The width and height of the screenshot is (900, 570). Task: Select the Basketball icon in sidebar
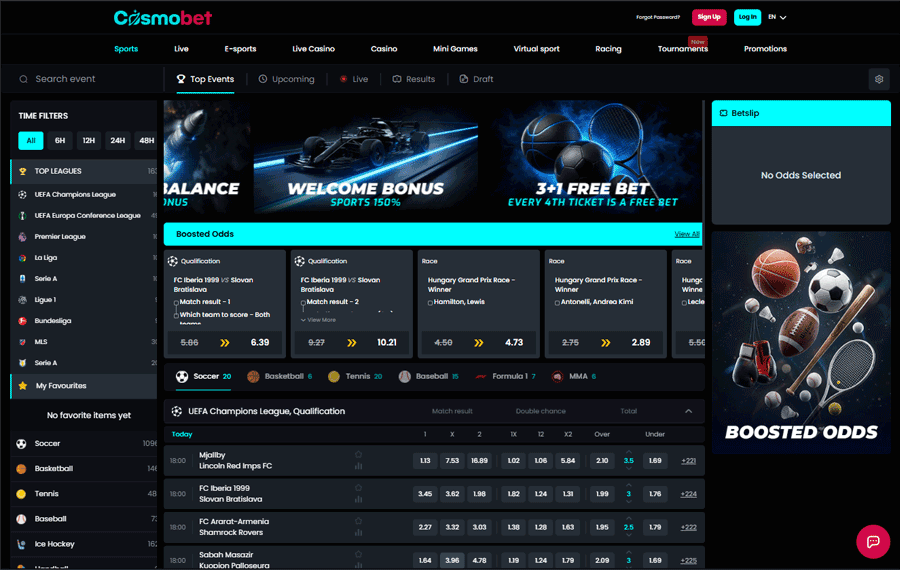click(21, 469)
